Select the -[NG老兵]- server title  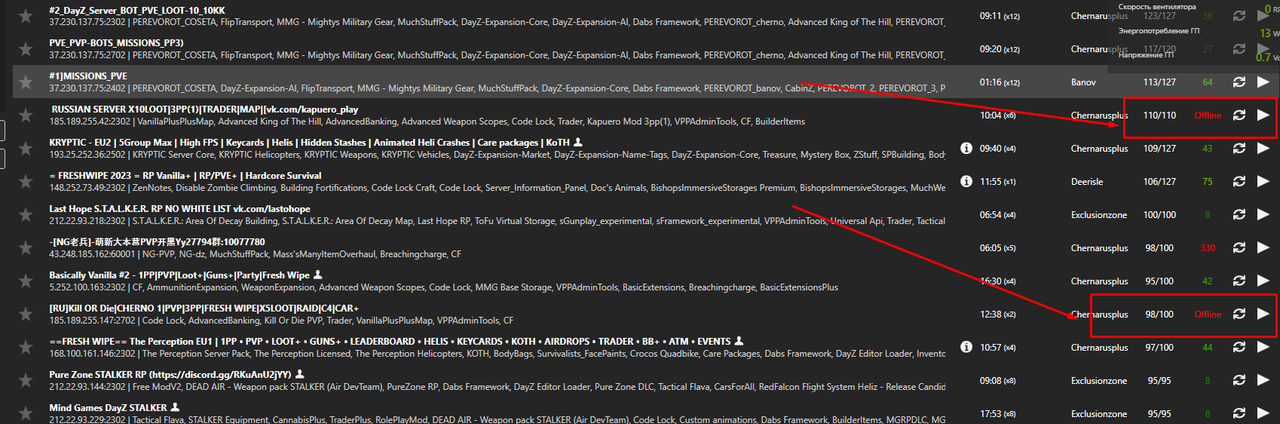point(157,242)
